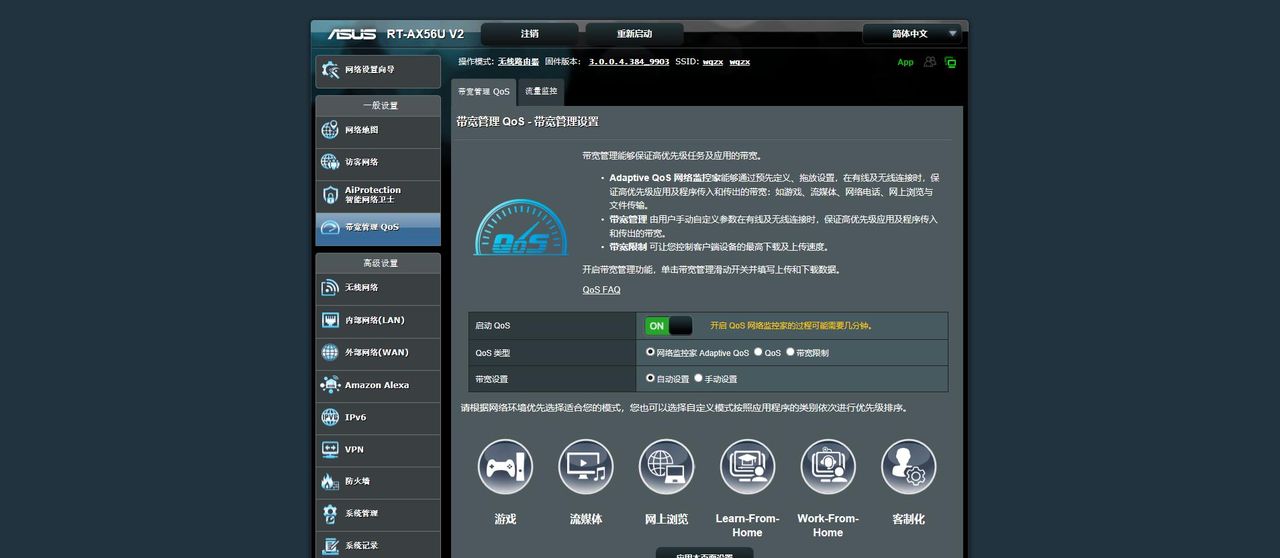Image resolution: width=1280 pixels, height=558 pixels.
Task: Switch to the 带宽管理 QoS tab
Action: pyautogui.click(x=484, y=92)
